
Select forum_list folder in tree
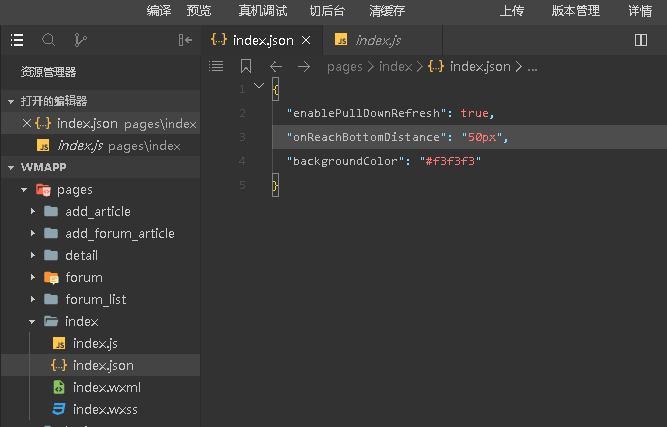100,299
